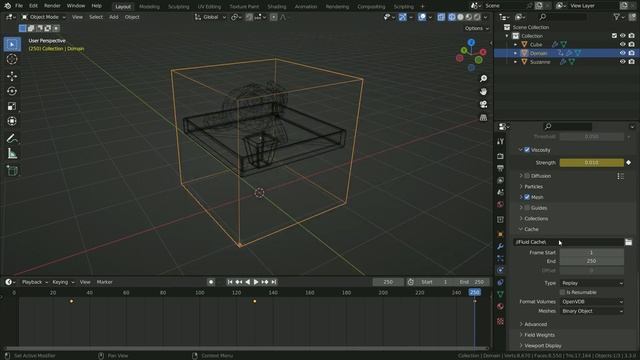Open the viewport Options popover
The height and width of the screenshot is (360, 640).
(x=476, y=28)
